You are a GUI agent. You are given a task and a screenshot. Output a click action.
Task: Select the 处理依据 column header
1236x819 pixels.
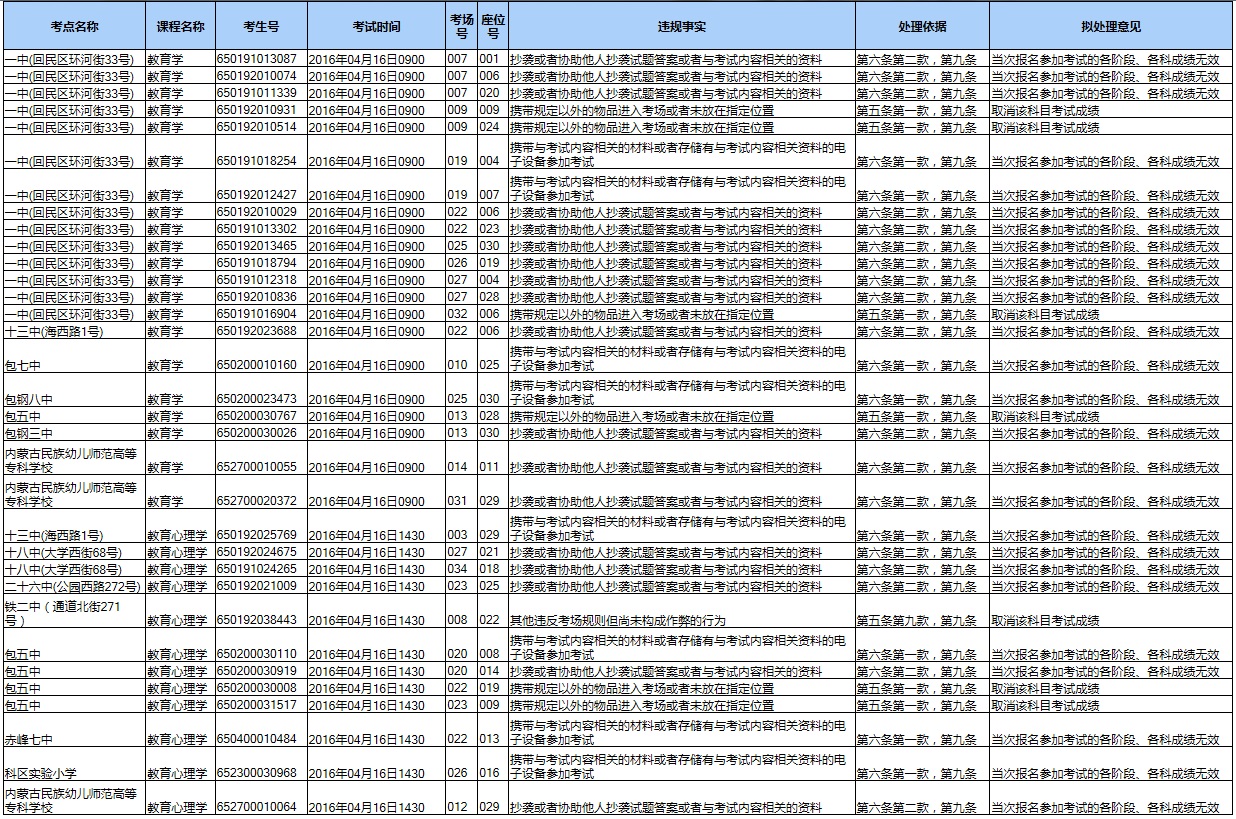click(921, 27)
